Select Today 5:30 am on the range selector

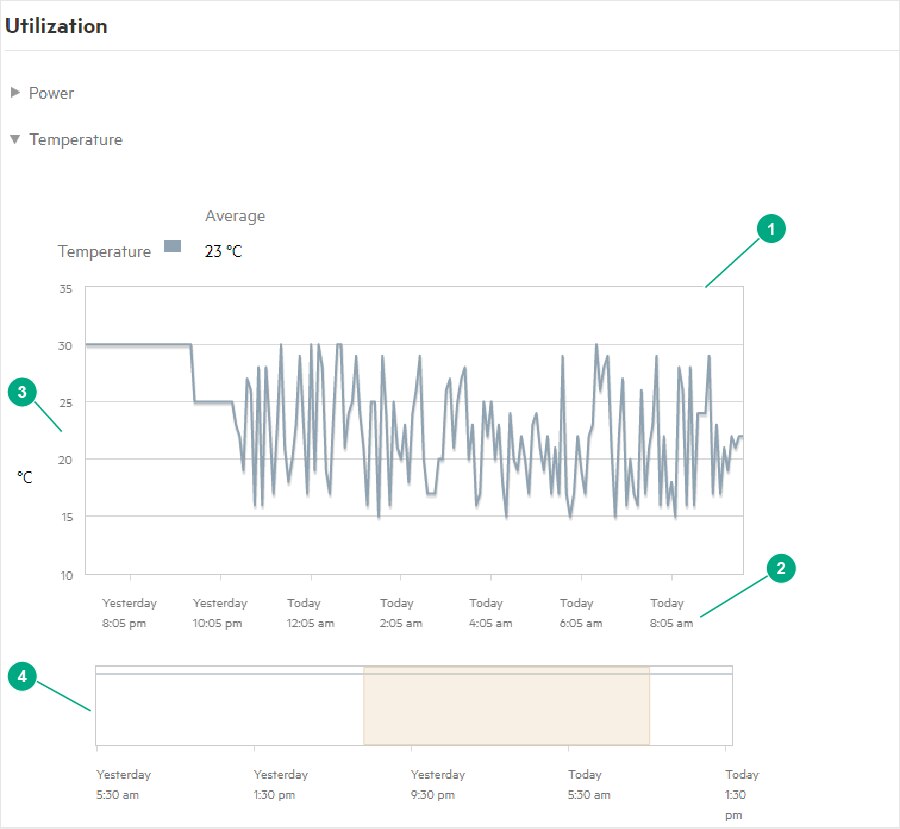coord(588,785)
